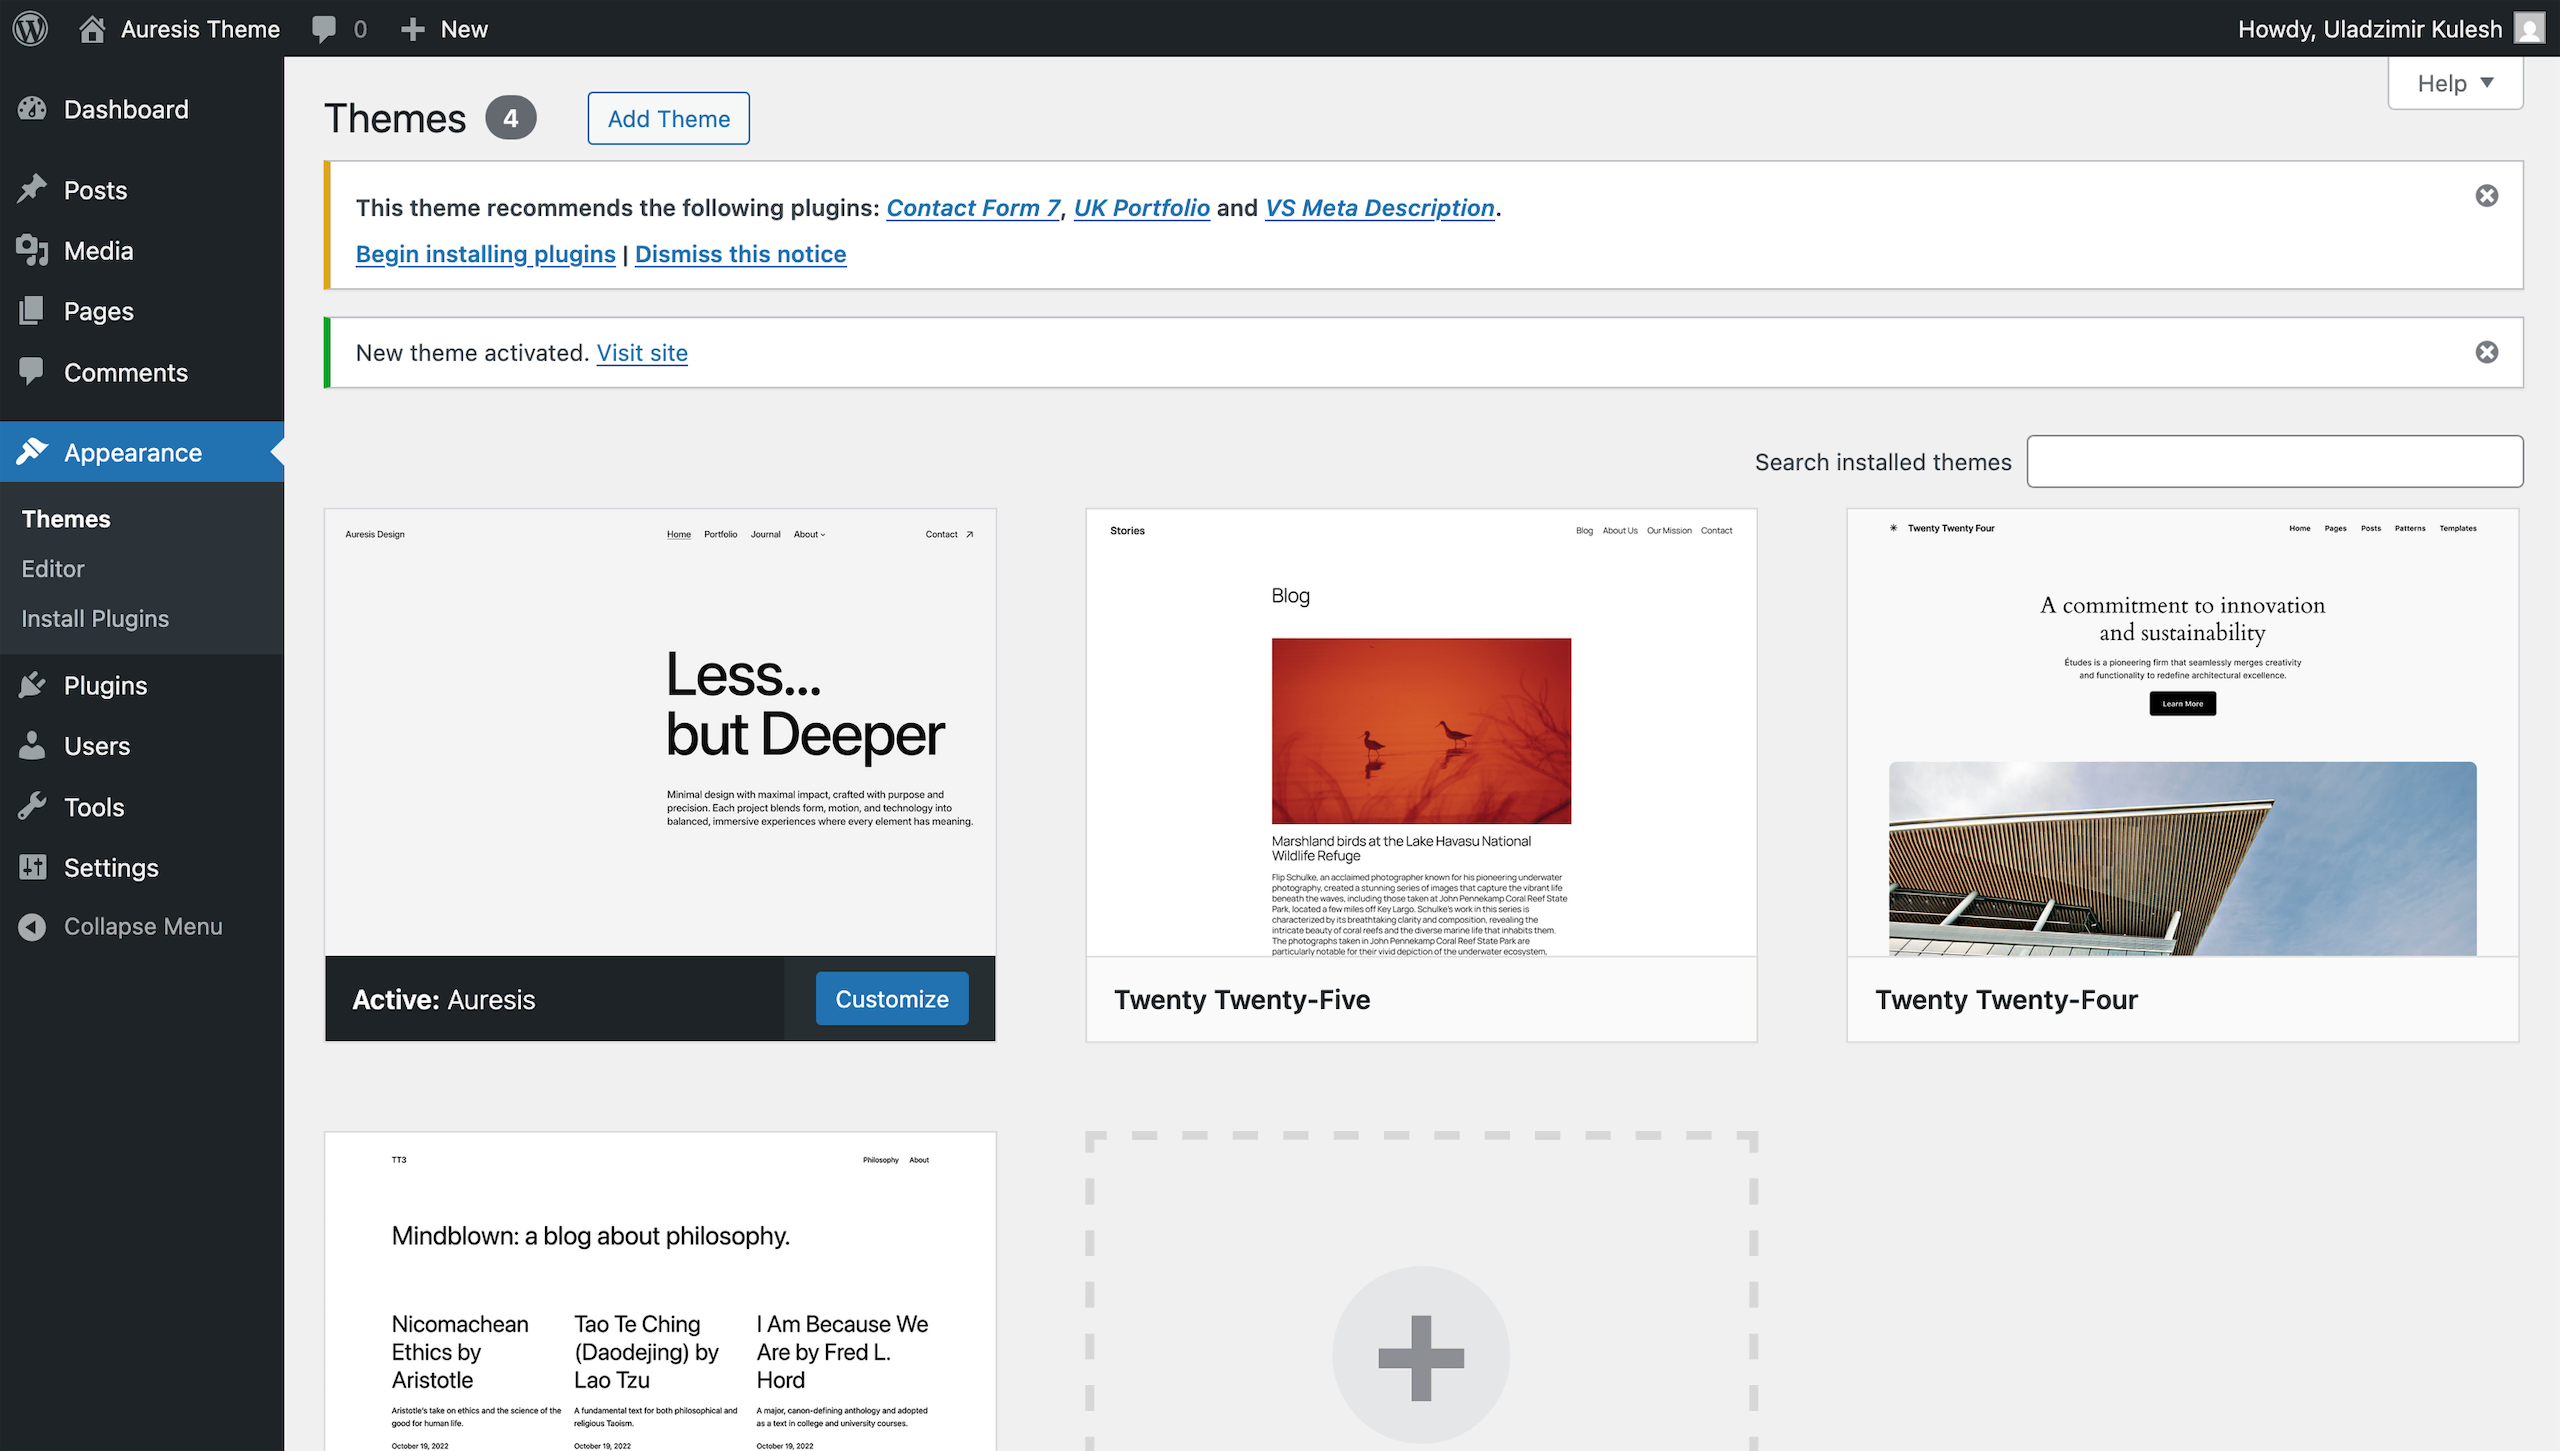Open the home icon for Auresis Theme
This screenshot has height=1451, width=2560.
92,28
